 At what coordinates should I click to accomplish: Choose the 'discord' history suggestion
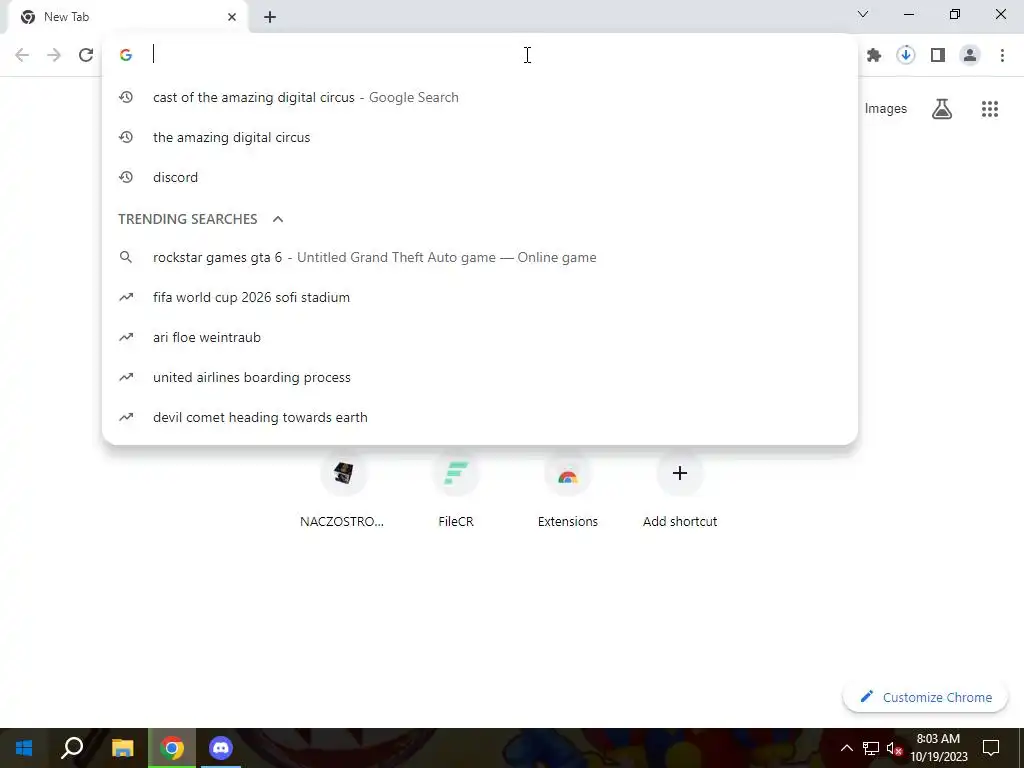pyautogui.click(x=480, y=177)
